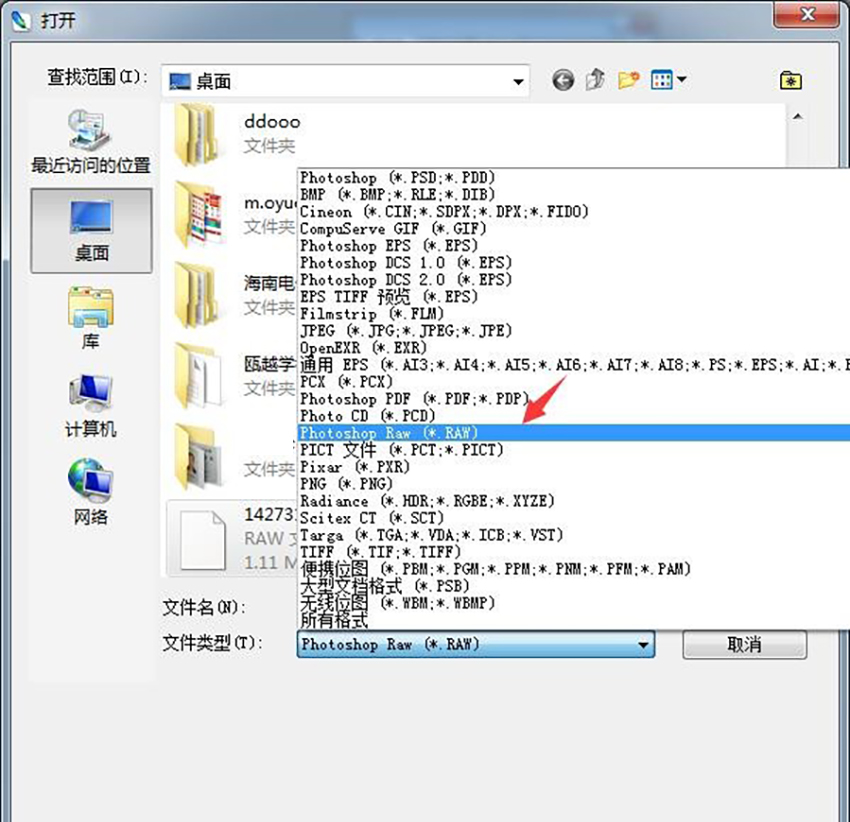Choose Filmstrip (*.FLM) format
This screenshot has height=822, width=850.
[574, 313]
